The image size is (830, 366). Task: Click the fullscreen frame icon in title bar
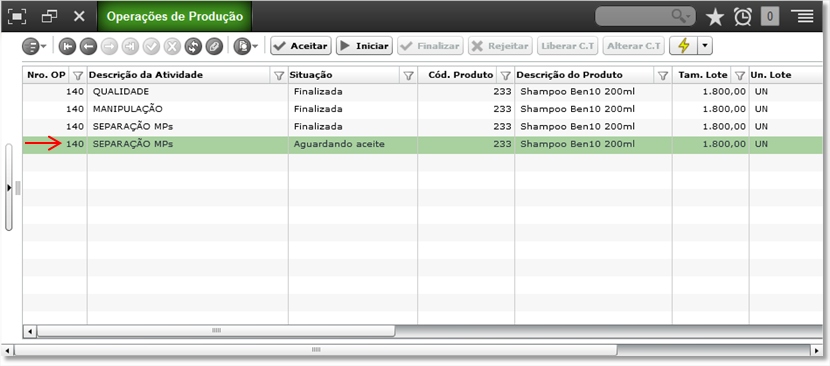(x=17, y=16)
